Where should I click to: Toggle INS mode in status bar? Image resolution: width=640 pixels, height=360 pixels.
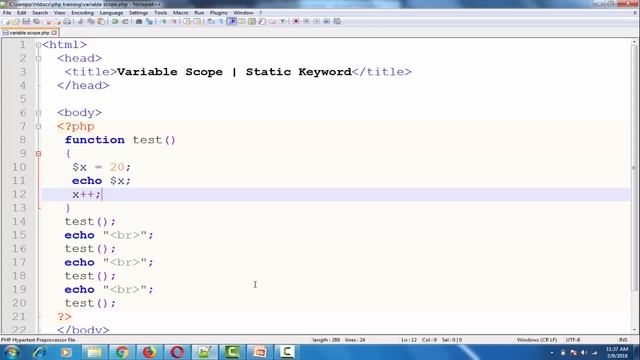pos(623,340)
